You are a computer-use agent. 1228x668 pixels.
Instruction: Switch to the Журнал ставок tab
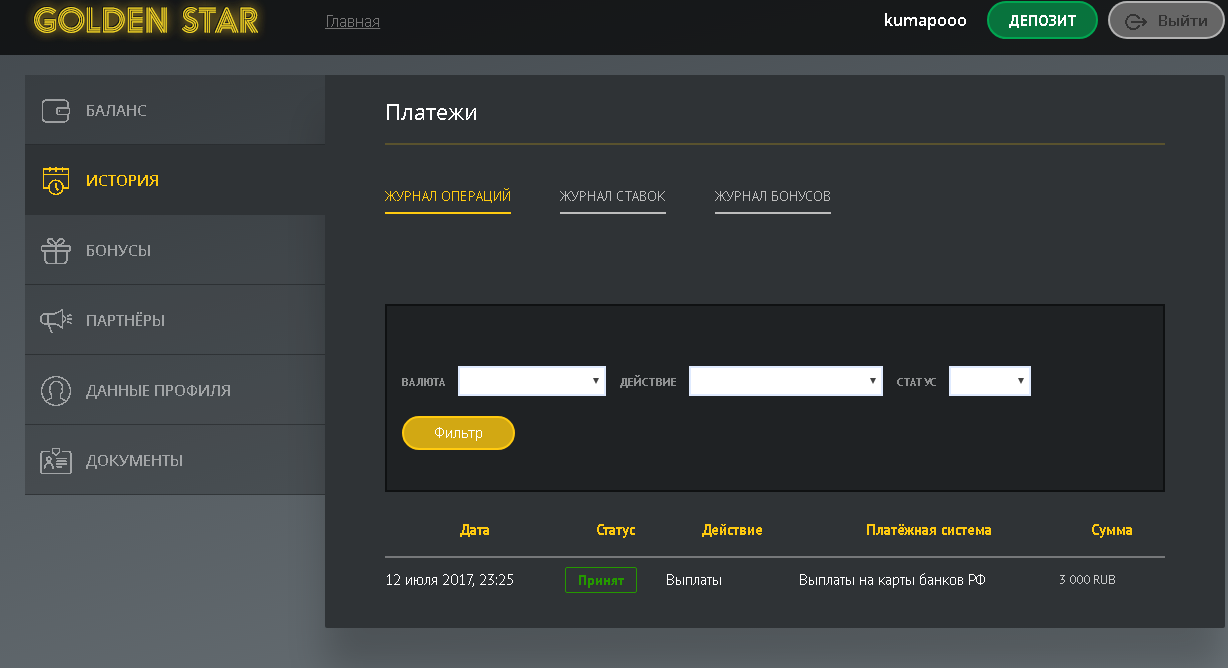(612, 196)
